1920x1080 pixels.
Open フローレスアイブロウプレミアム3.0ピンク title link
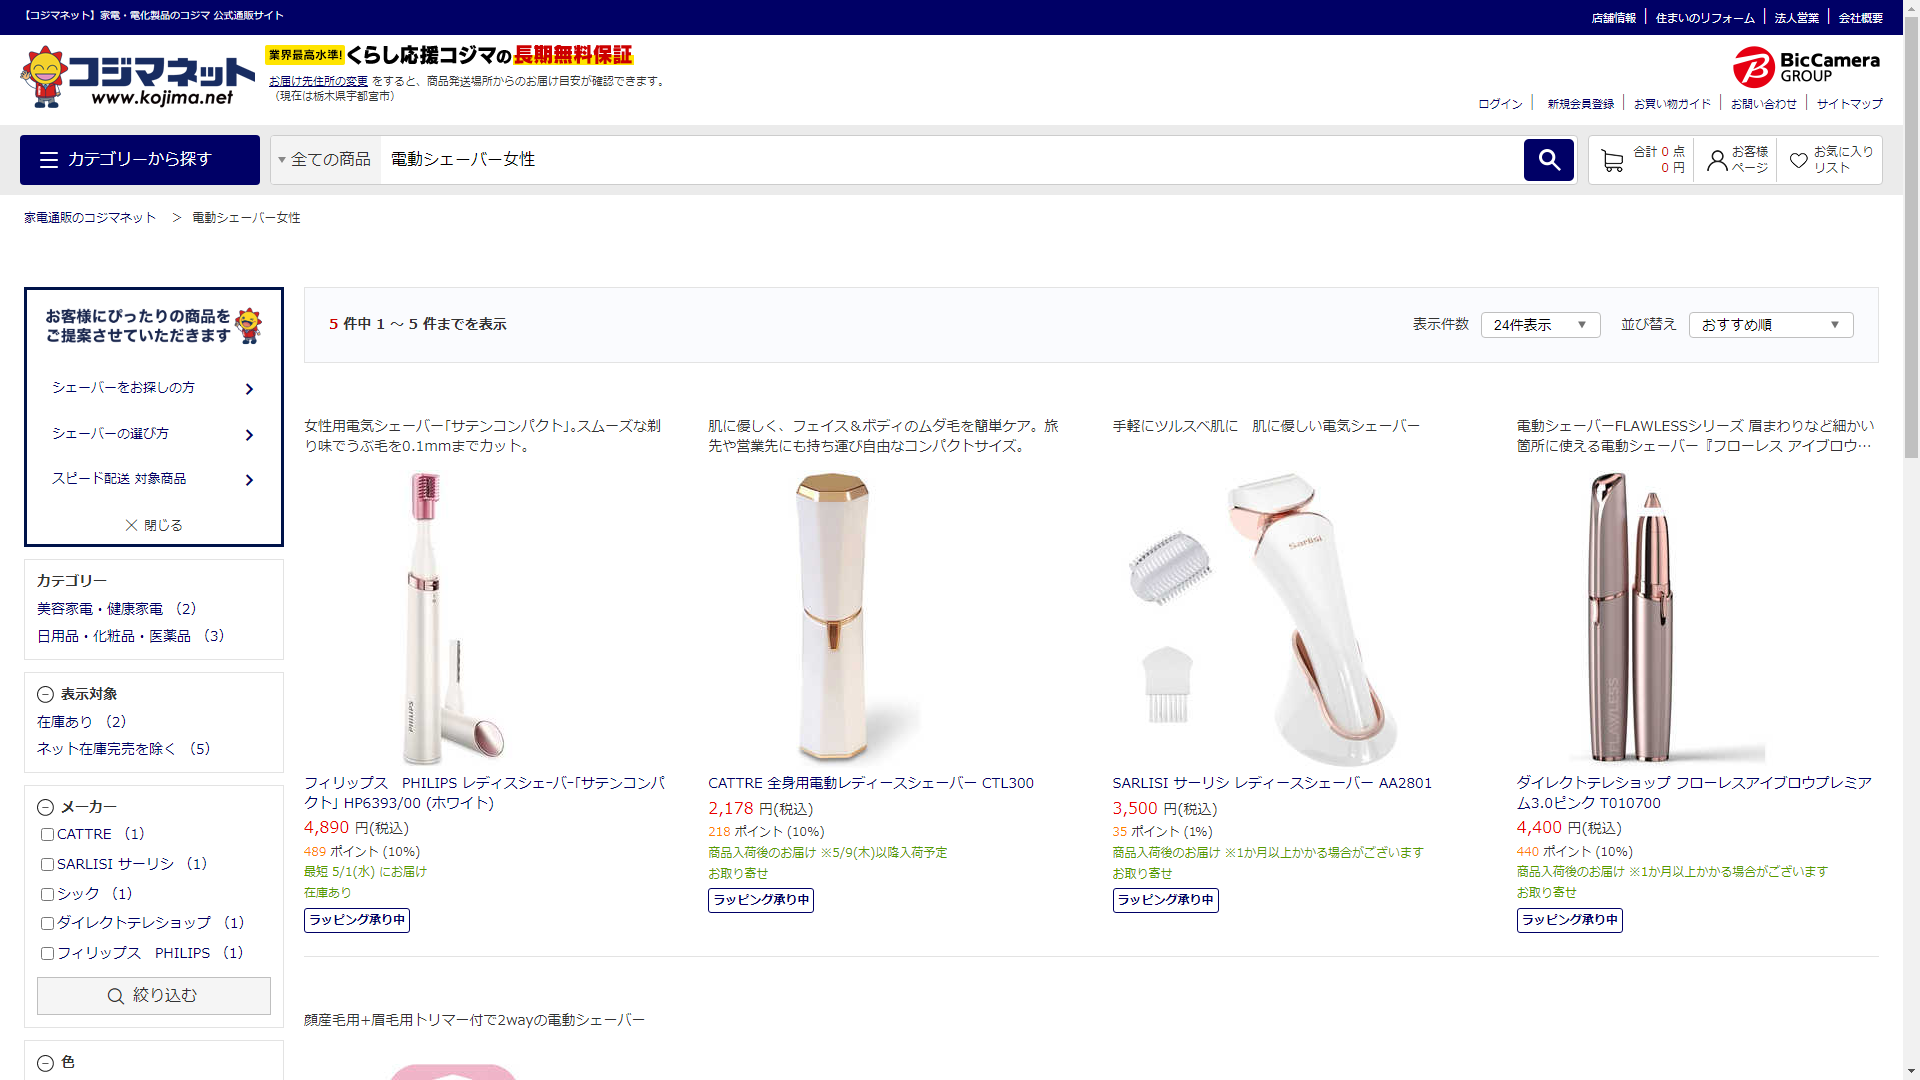[1694, 793]
